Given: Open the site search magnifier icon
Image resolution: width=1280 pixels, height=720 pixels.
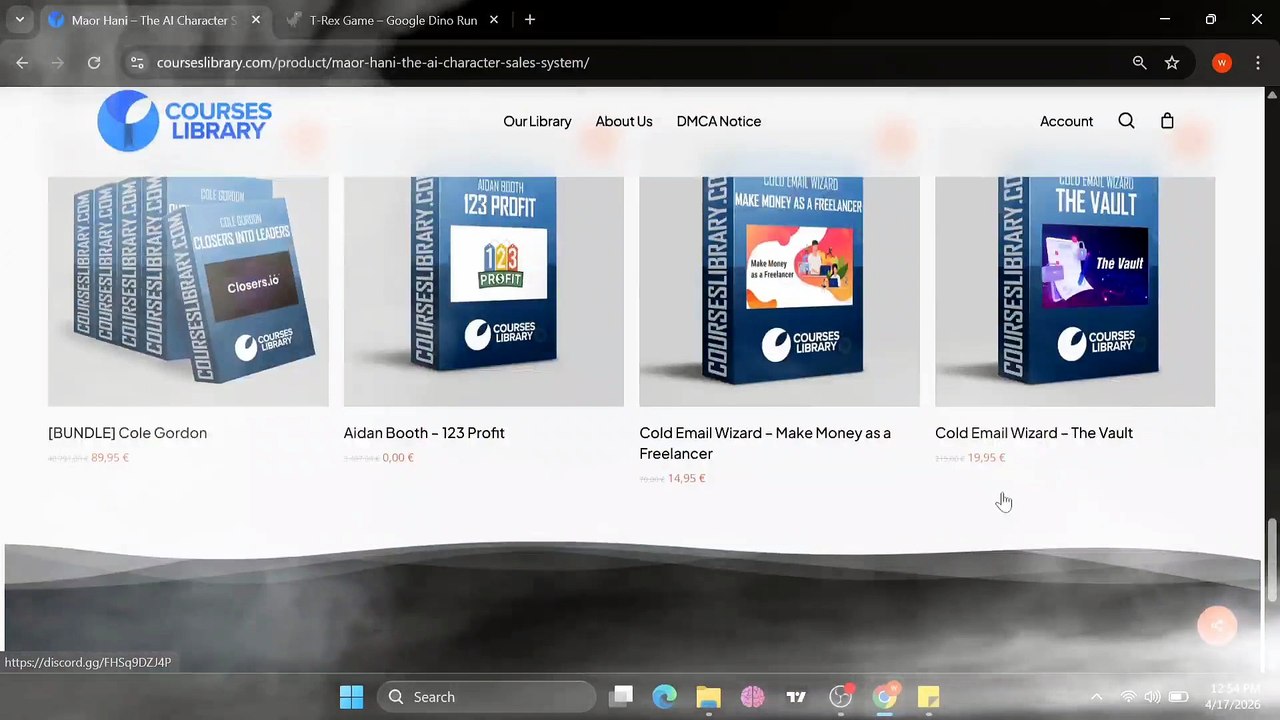Looking at the screenshot, I should (1126, 121).
